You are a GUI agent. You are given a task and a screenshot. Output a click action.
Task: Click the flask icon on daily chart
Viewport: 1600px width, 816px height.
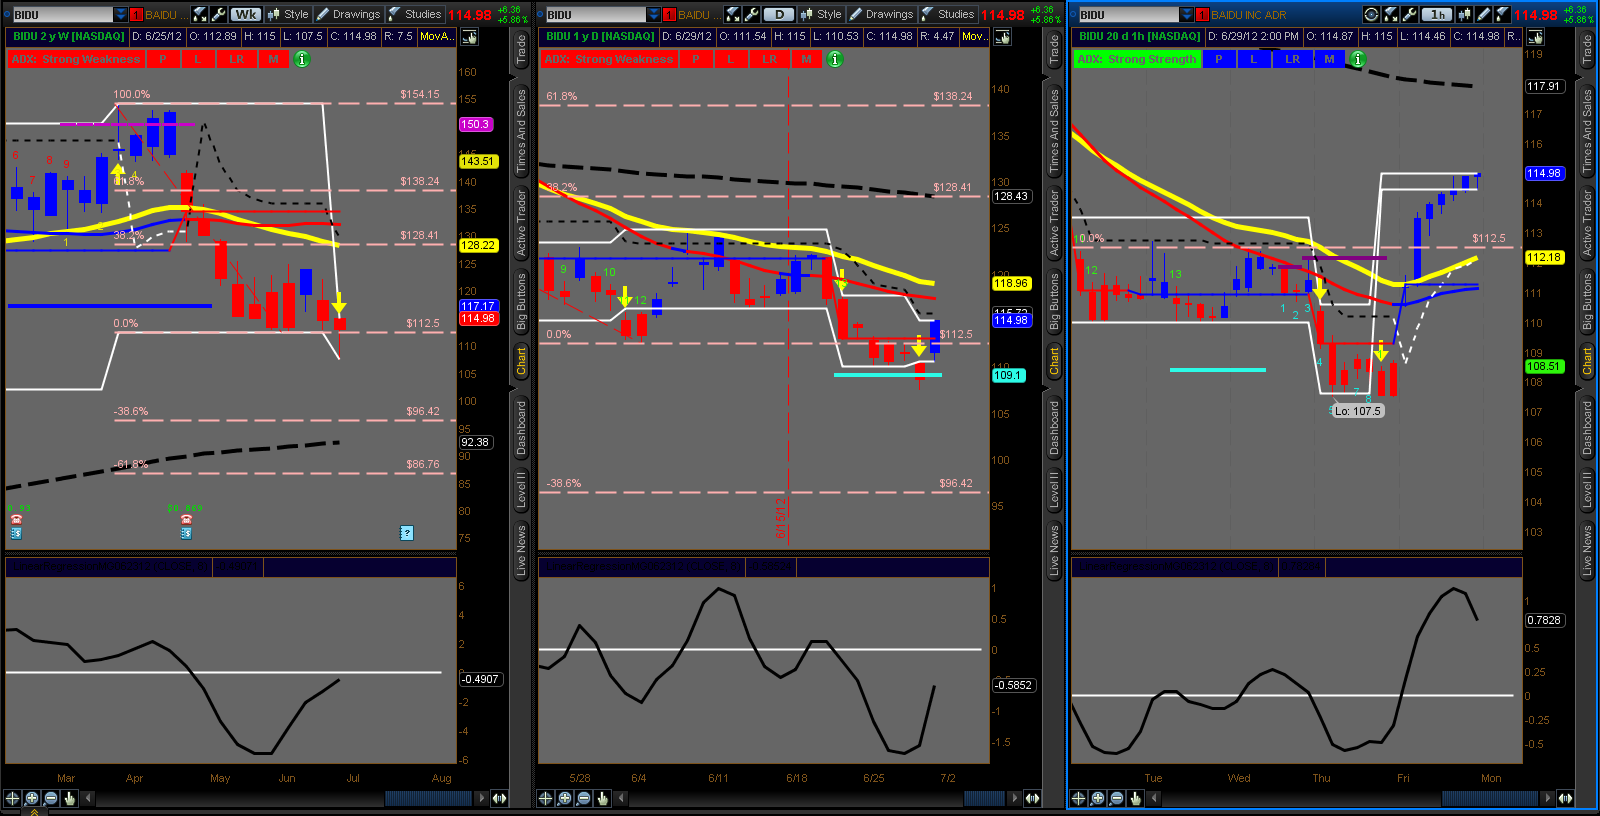[733, 14]
